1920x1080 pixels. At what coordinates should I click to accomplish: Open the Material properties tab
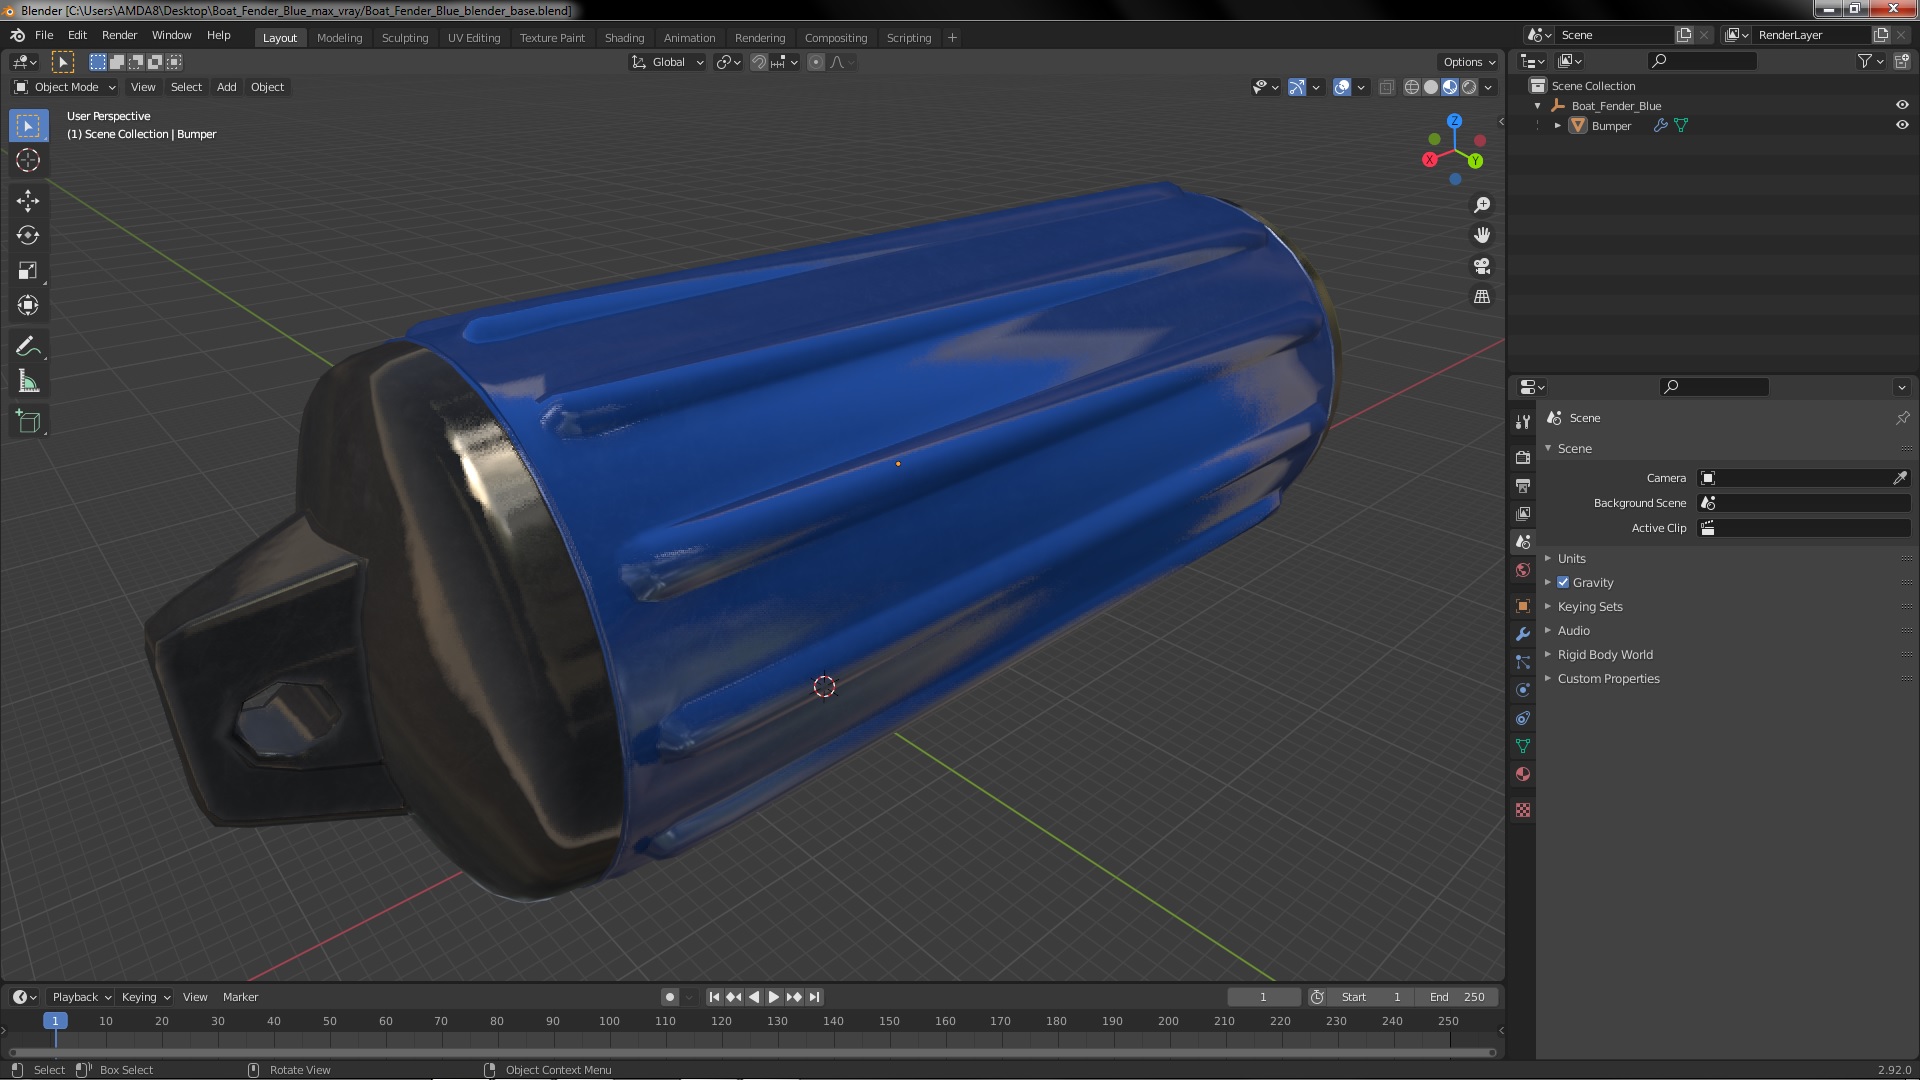pos(1523,774)
